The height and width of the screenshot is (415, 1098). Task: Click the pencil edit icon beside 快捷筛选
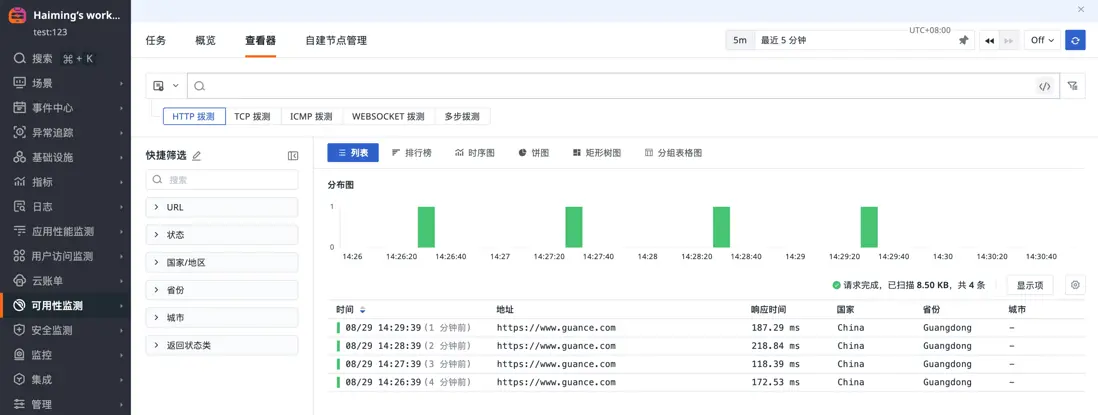197,156
